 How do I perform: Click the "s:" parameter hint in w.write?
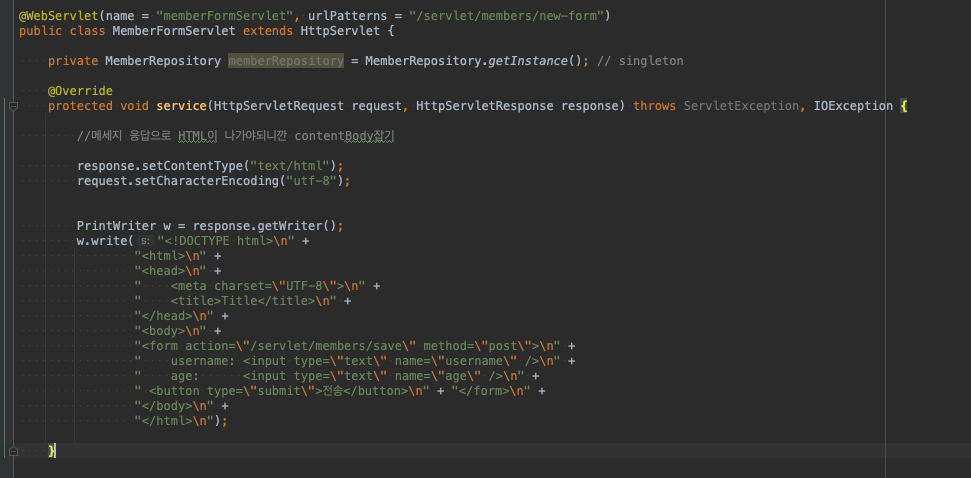[x=146, y=241]
